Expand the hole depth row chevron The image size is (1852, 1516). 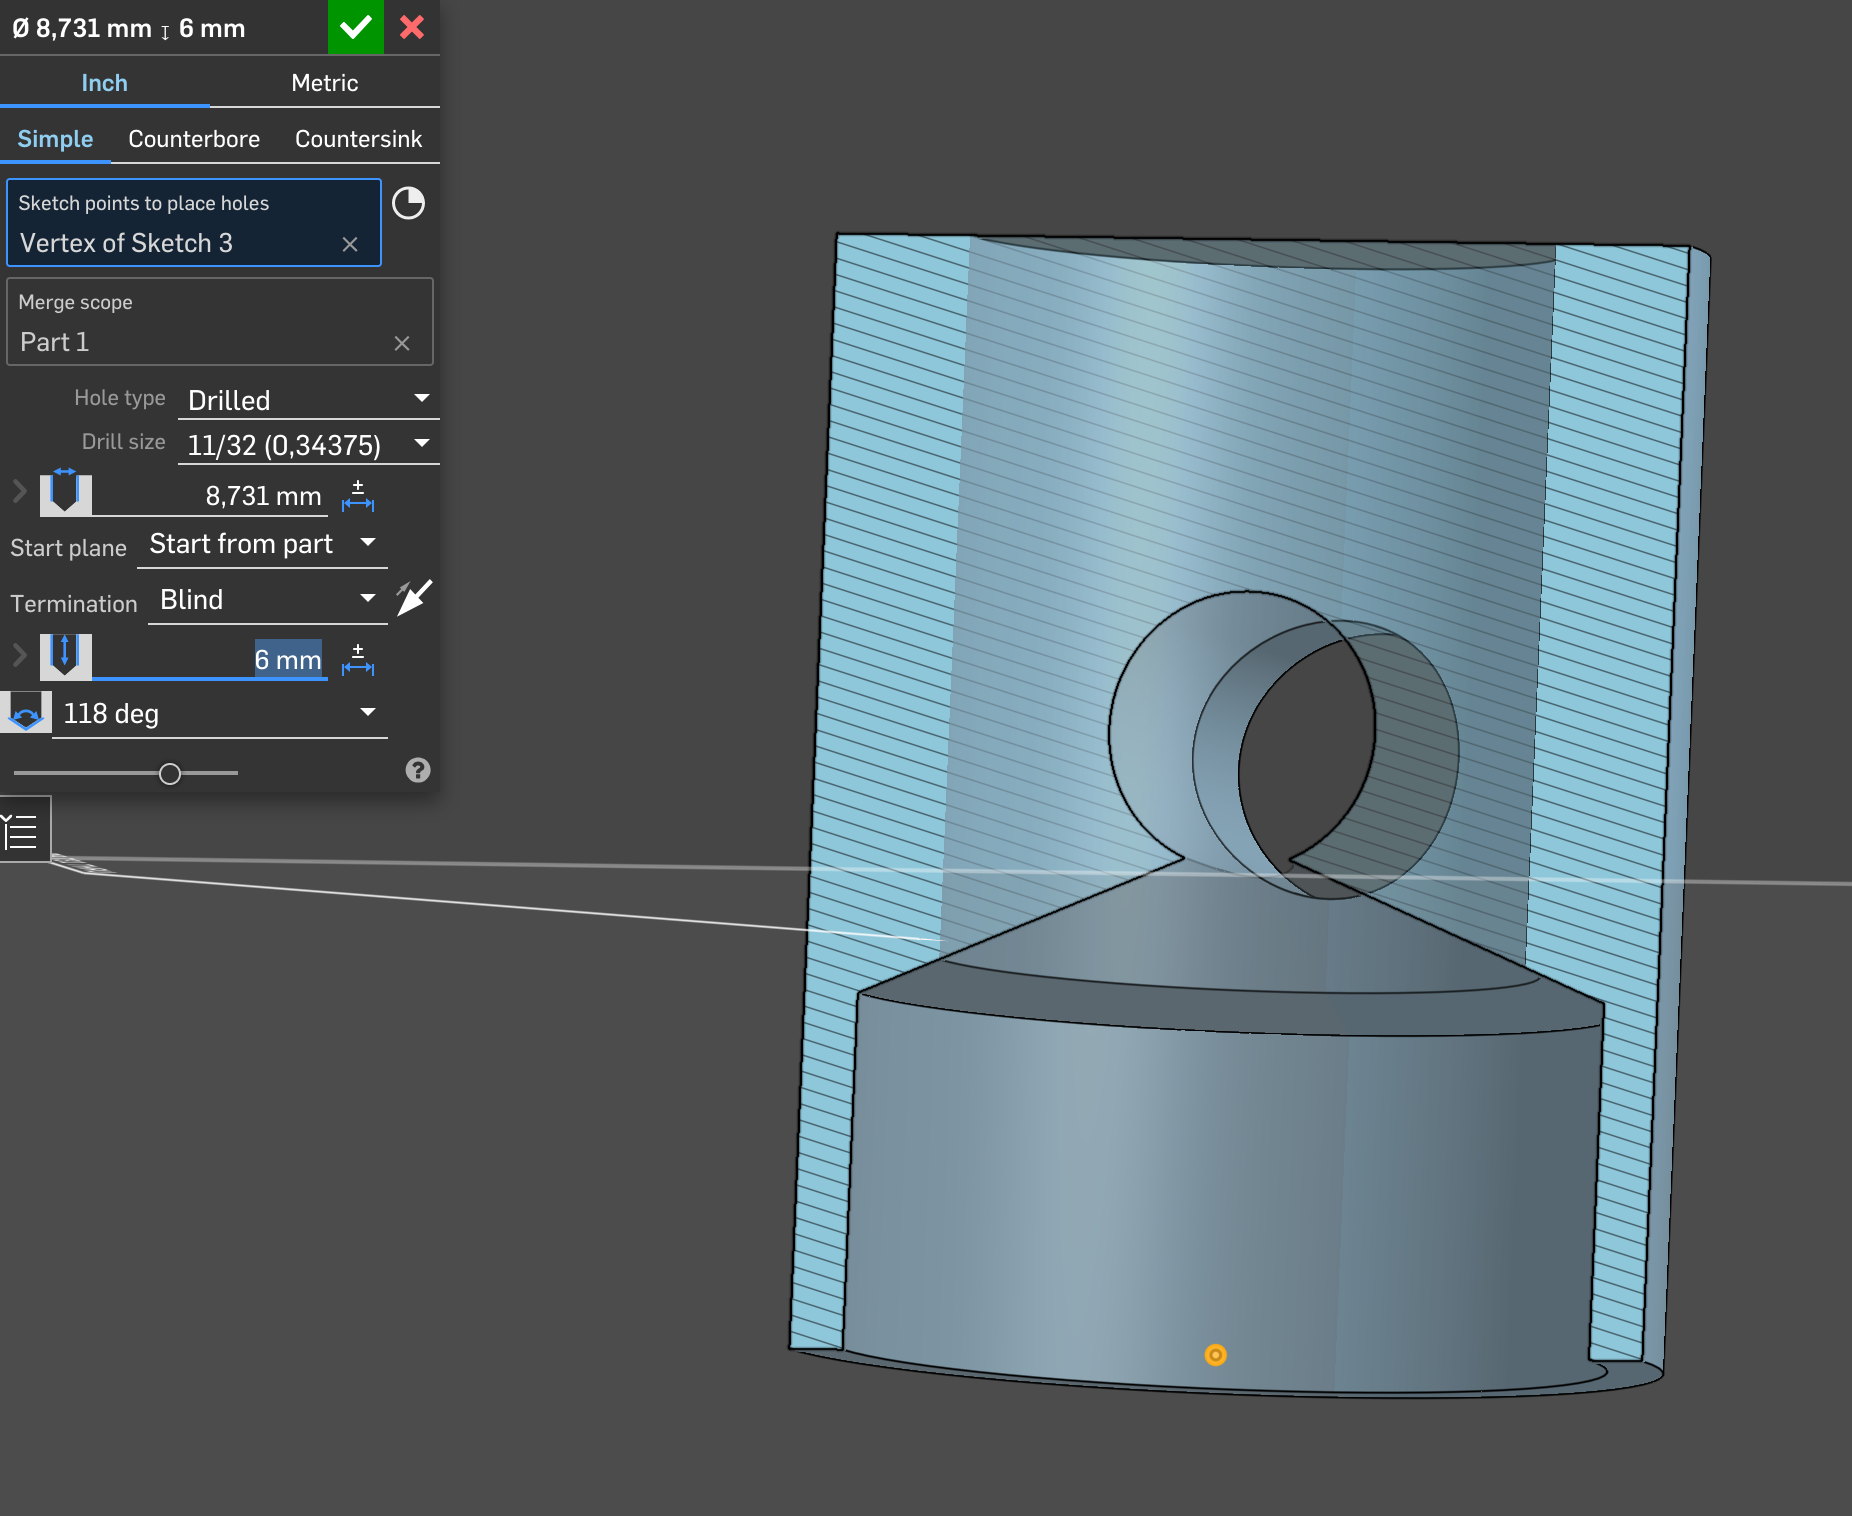tap(19, 655)
